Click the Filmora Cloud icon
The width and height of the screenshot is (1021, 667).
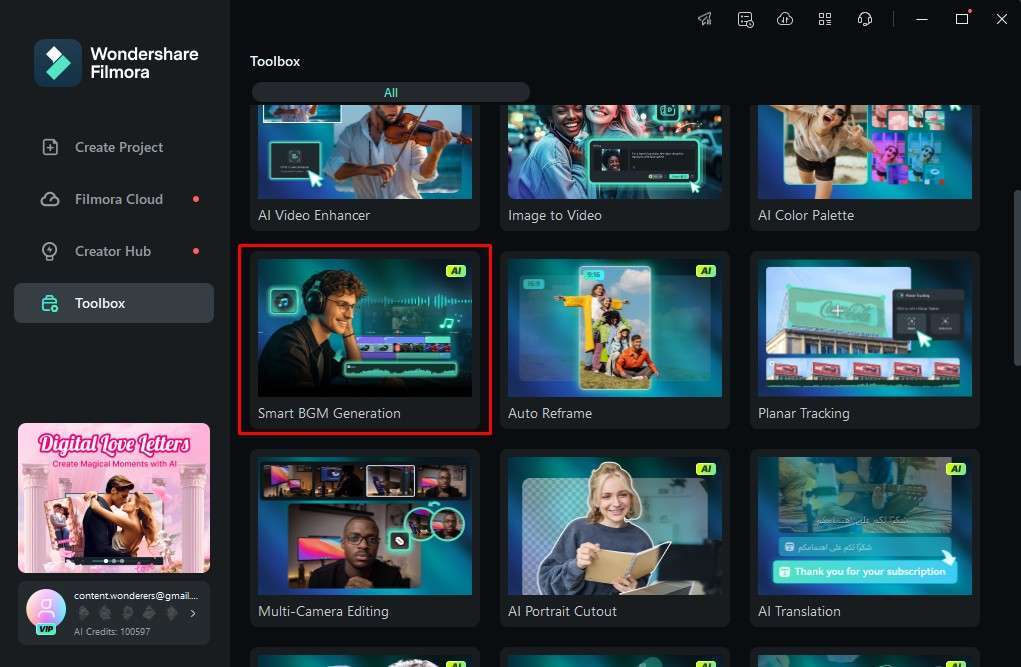50,199
